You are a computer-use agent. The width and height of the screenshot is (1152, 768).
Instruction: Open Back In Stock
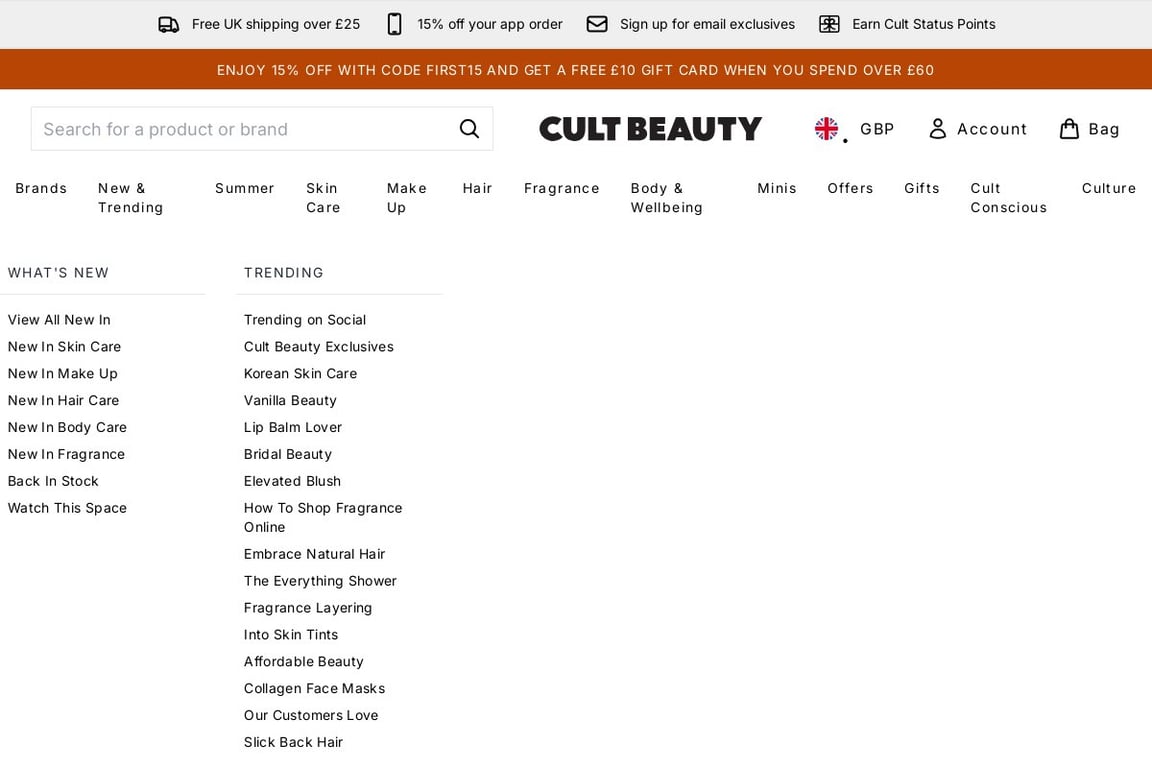point(53,481)
